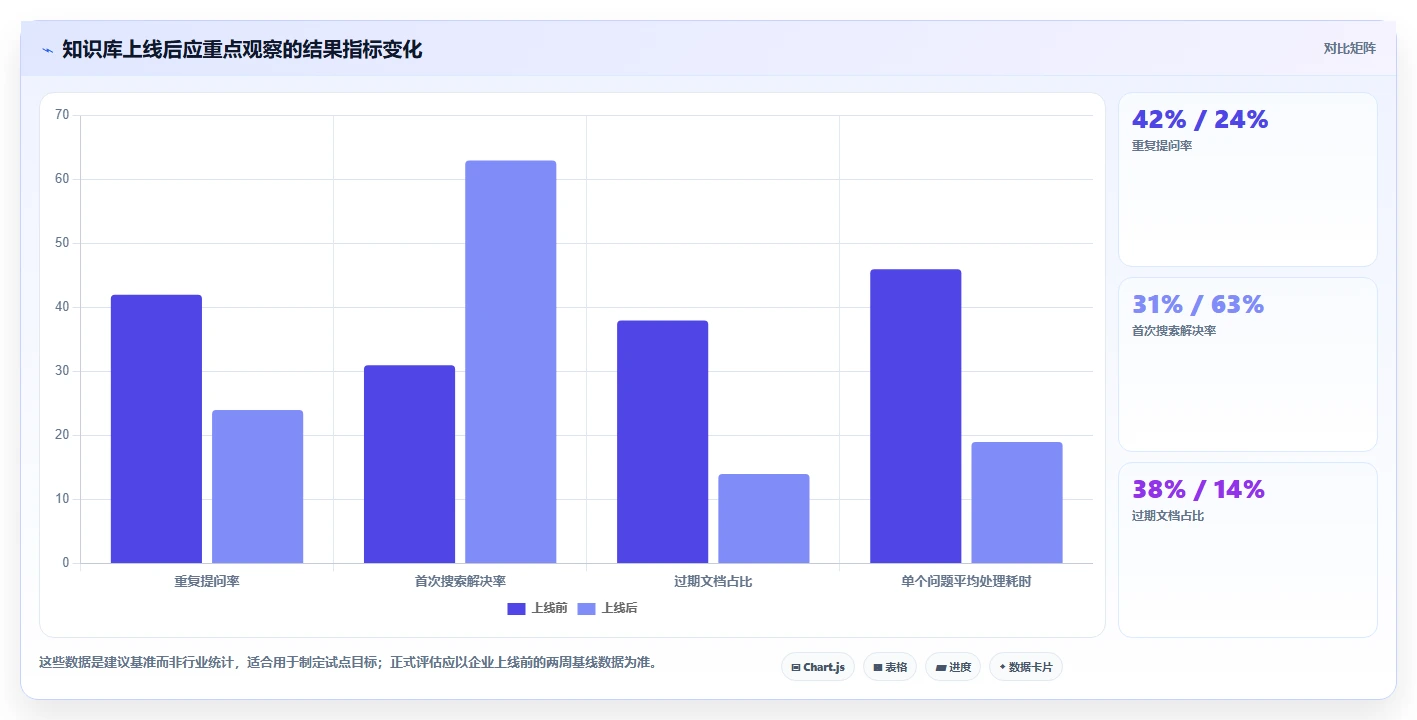Click the 过期文档占比 x-axis label
This screenshot has height=720, width=1417.
[713, 581]
